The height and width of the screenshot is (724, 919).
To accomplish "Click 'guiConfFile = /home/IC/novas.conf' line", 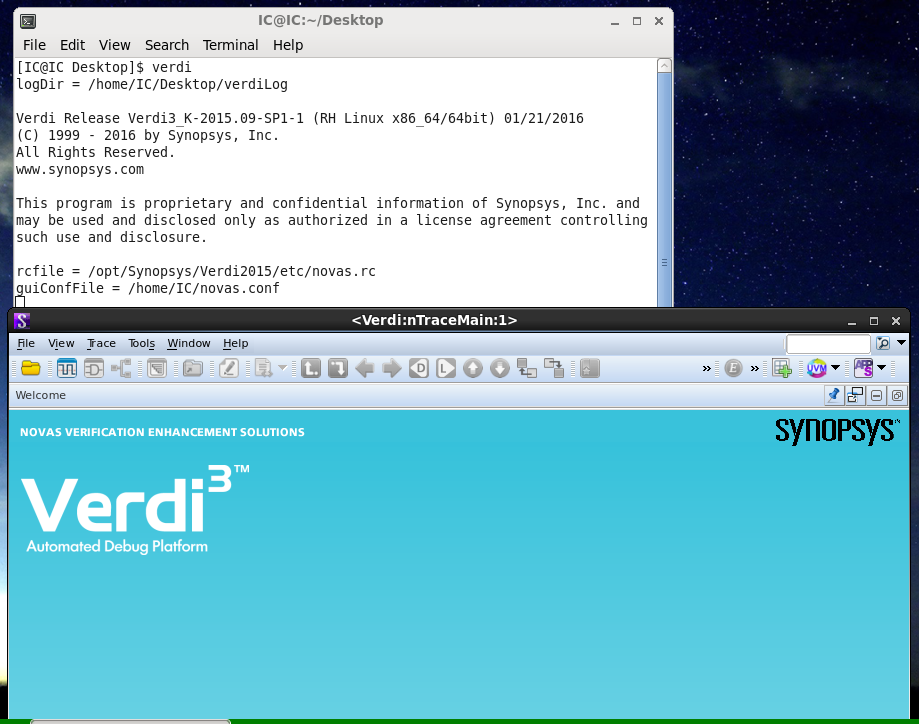I will (148, 288).
